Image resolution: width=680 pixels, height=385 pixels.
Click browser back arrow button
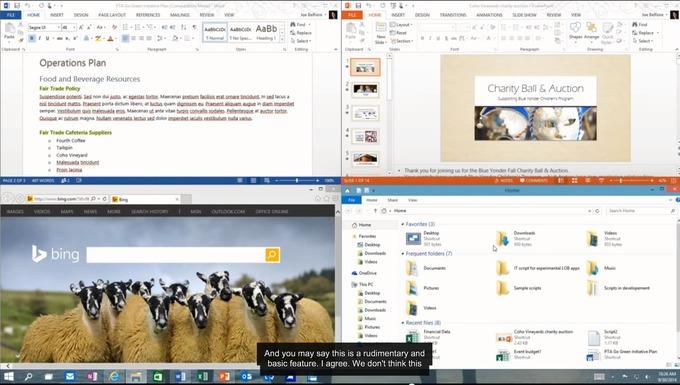click(9, 199)
